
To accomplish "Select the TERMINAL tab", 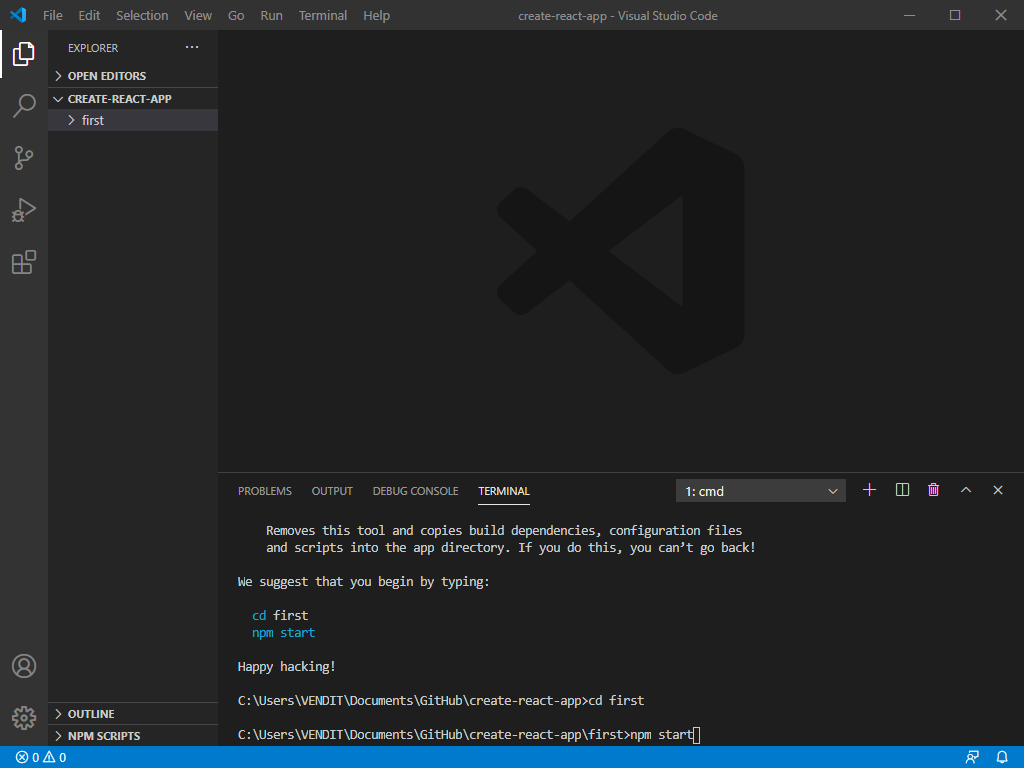I will (504, 491).
